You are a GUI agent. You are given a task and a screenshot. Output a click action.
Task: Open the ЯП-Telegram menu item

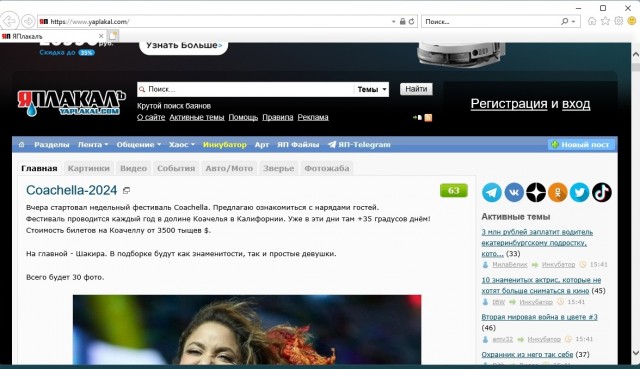tap(359, 144)
